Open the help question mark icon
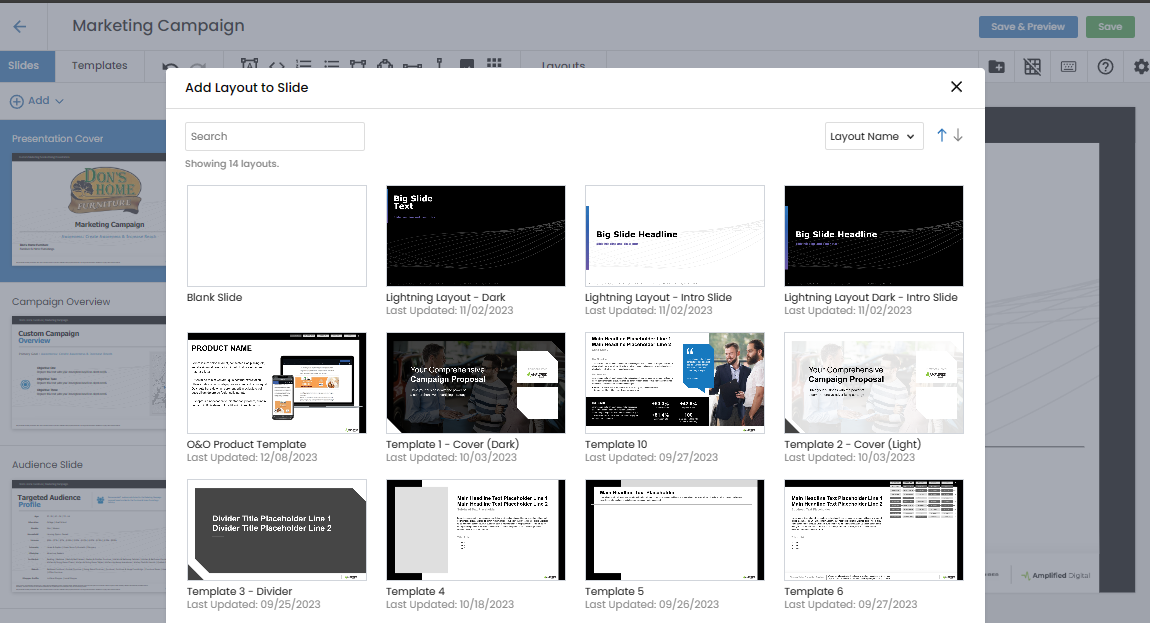The width and height of the screenshot is (1150, 623). pyautogui.click(x=1105, y=66)
